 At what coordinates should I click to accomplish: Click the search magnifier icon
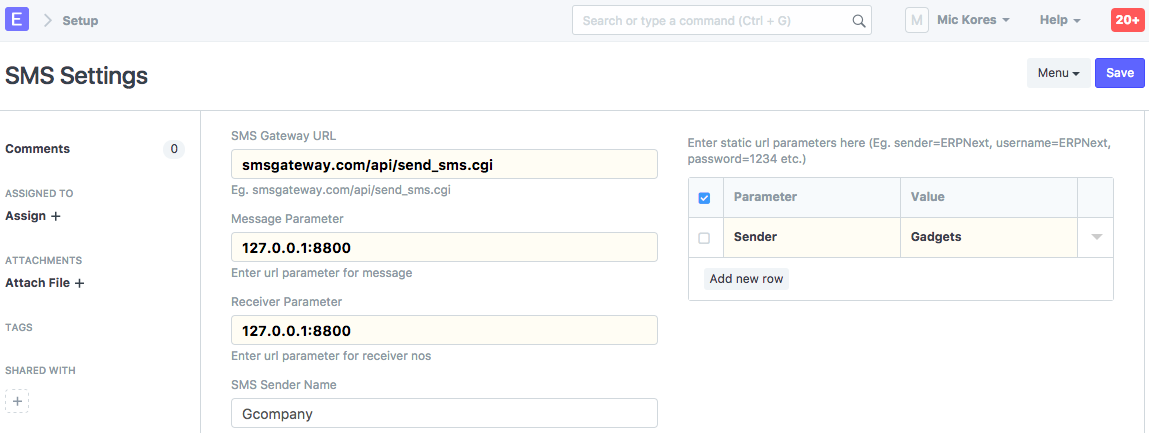[x=858, y=20]
